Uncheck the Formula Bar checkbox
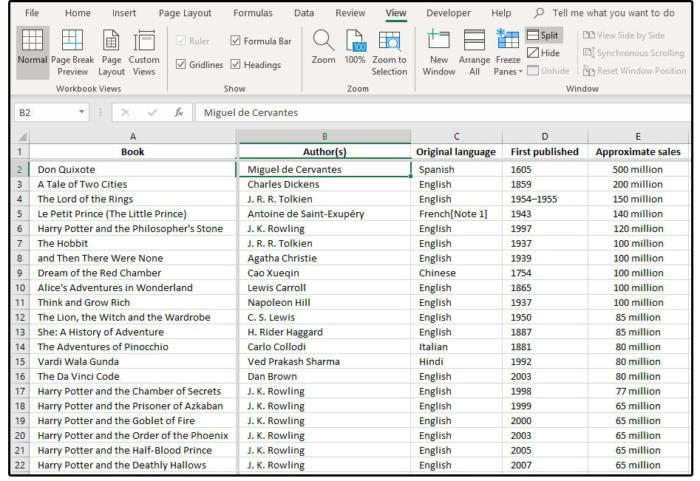The height and width of the screenshot is (481, 700). (x=235, y=41)
